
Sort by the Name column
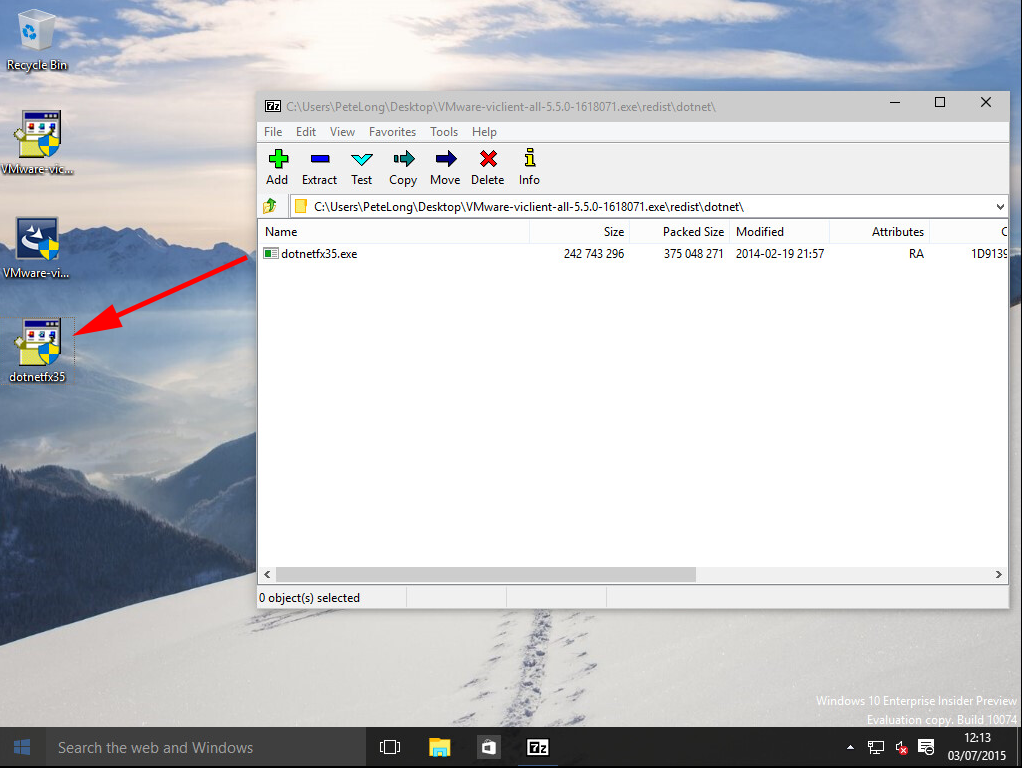pos(394,231)
